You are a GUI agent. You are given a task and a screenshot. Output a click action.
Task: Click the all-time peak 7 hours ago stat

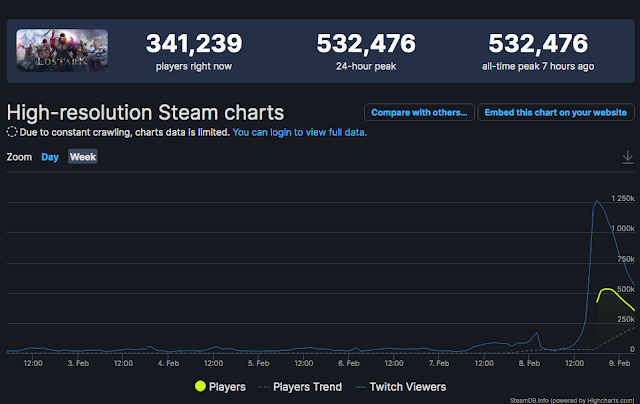(x=536, y=45)
